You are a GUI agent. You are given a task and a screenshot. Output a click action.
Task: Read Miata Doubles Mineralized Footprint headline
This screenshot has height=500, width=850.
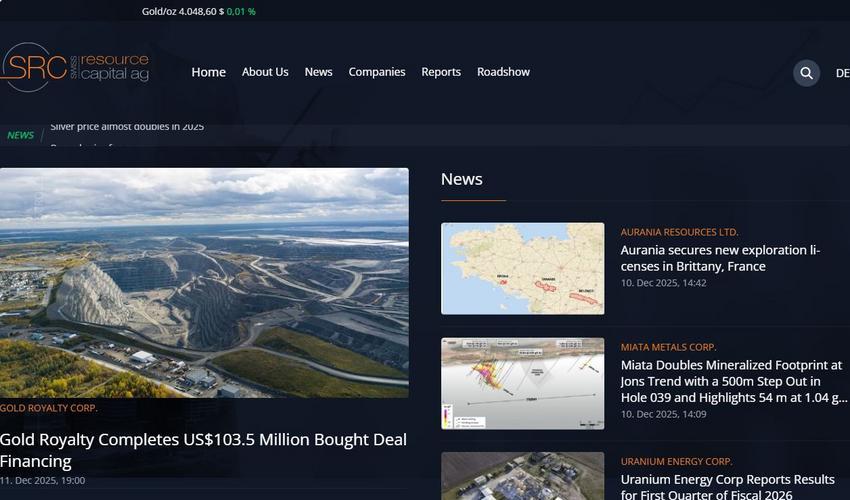coord(732,381)
